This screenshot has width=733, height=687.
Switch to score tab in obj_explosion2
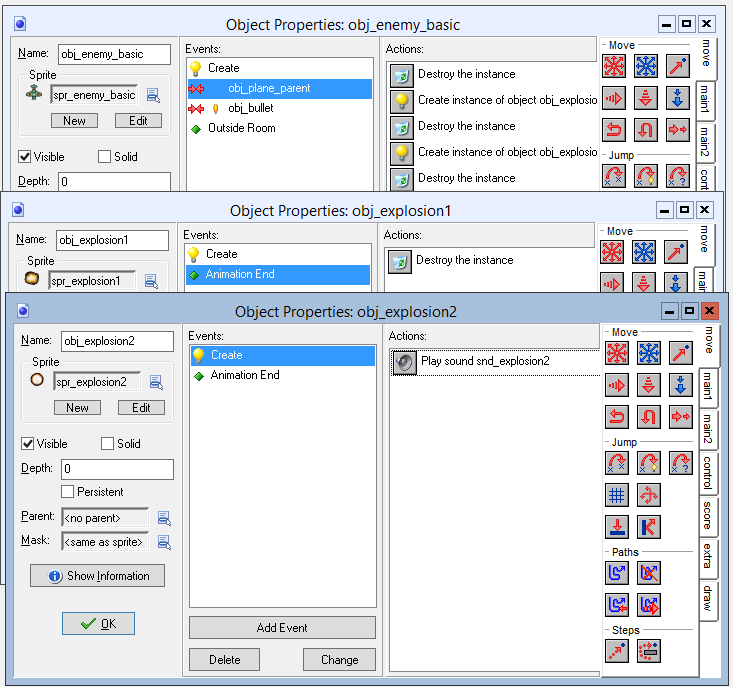pyautogui.click(x=708, y=515)
